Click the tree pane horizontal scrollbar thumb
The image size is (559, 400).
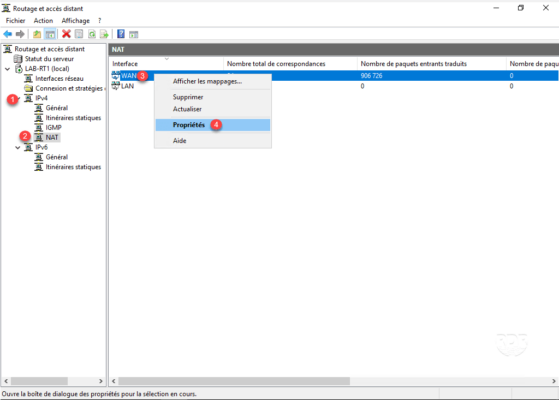coord(39,381)
